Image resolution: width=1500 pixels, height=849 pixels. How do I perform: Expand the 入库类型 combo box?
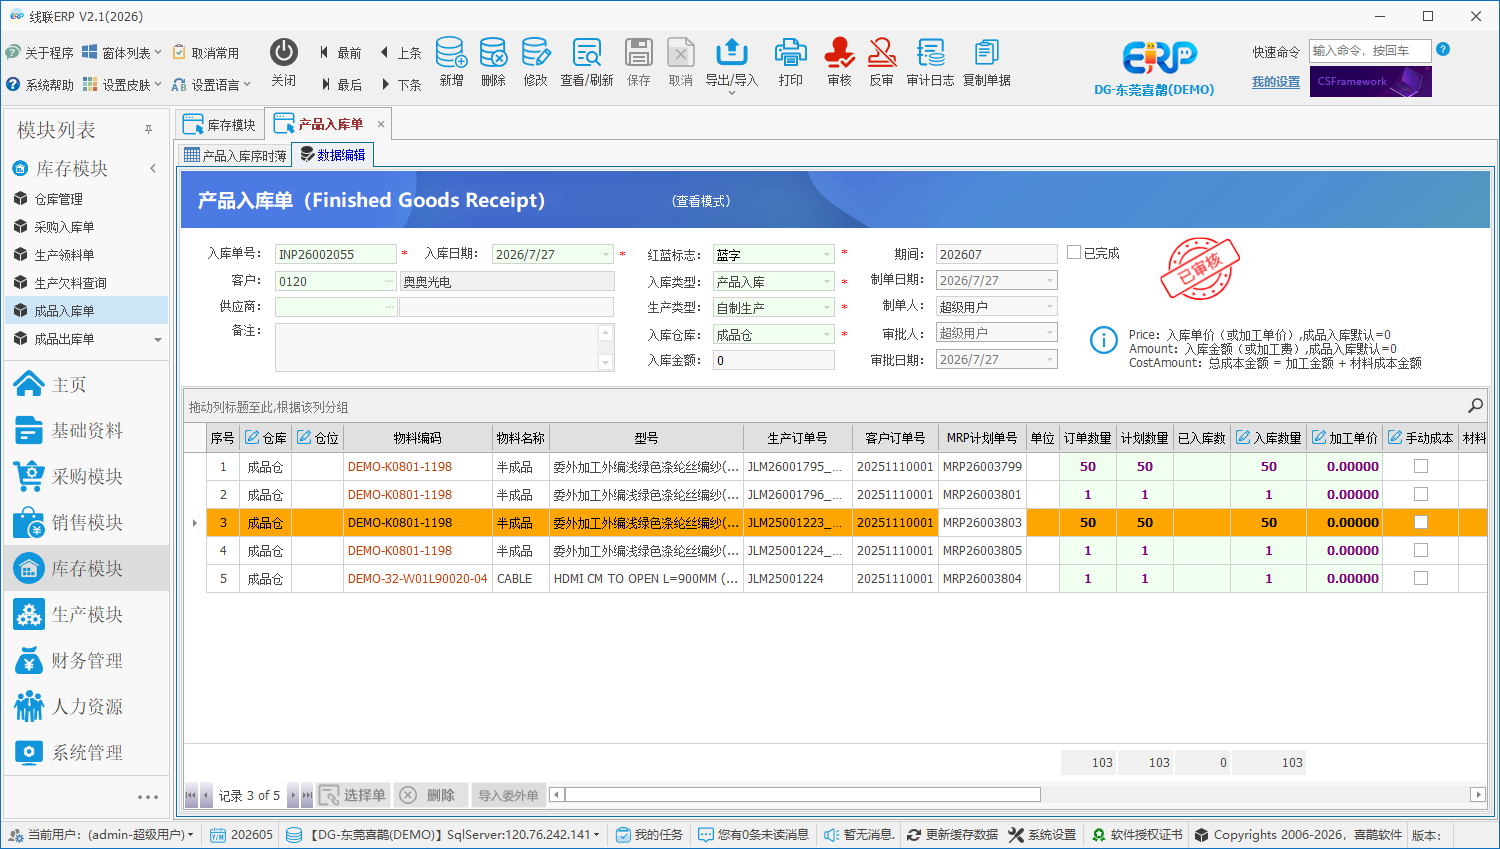click(x=826, y=282)
